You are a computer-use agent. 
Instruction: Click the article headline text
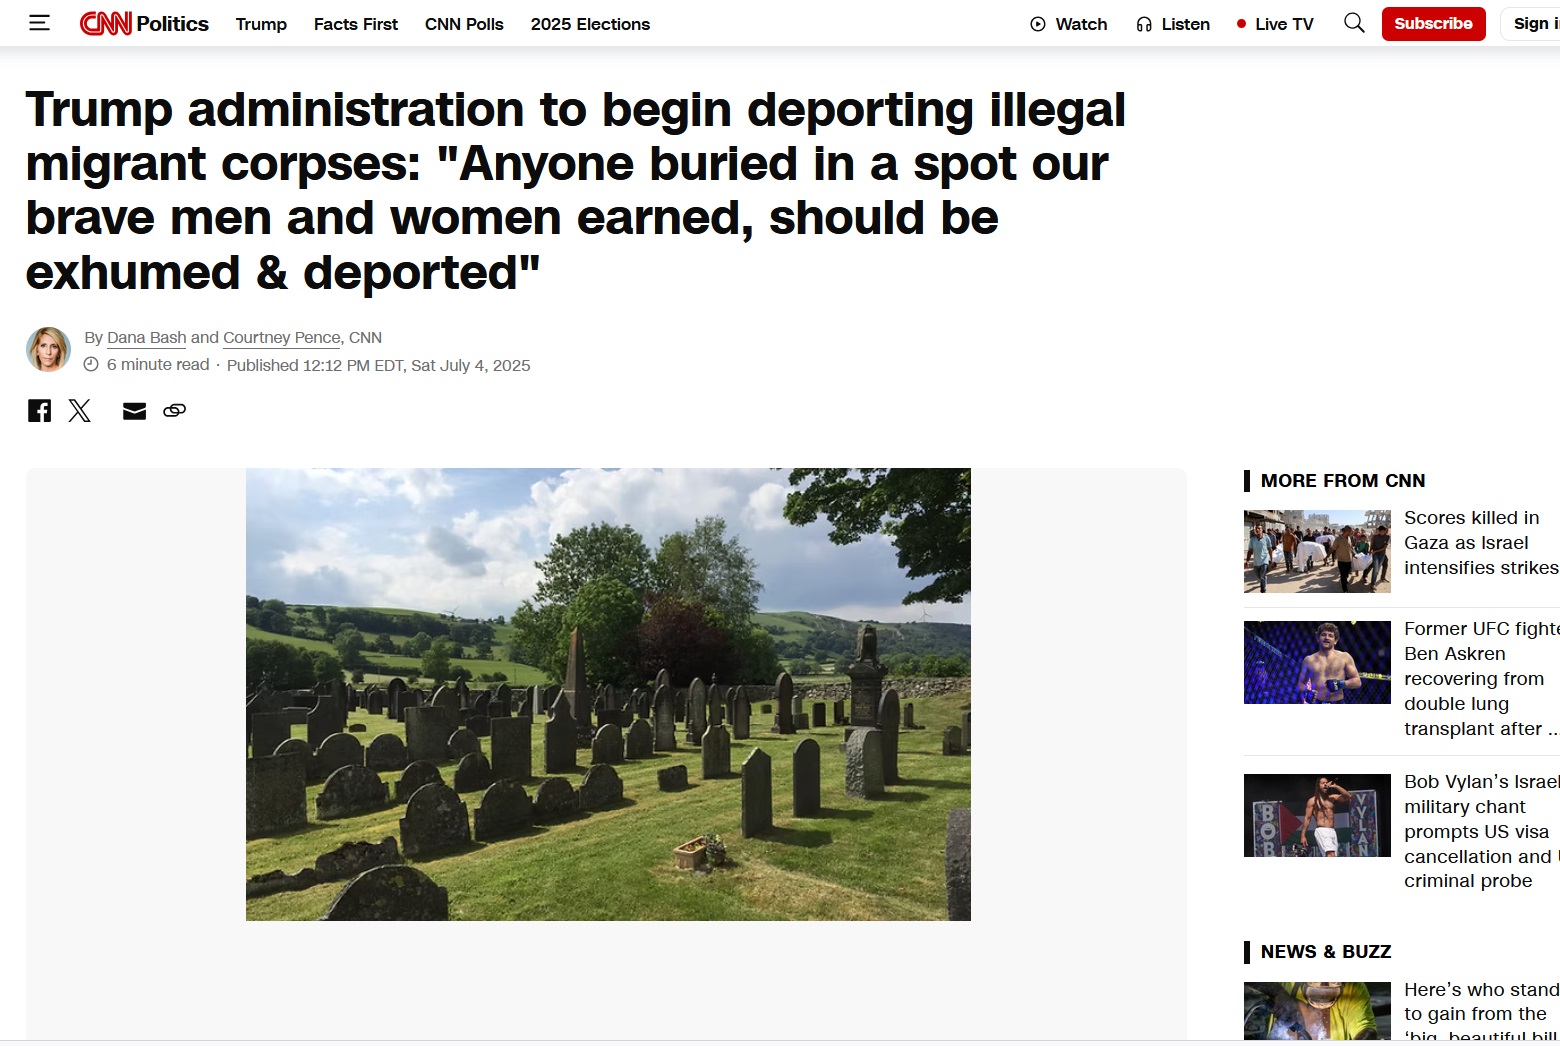[576, 191]
